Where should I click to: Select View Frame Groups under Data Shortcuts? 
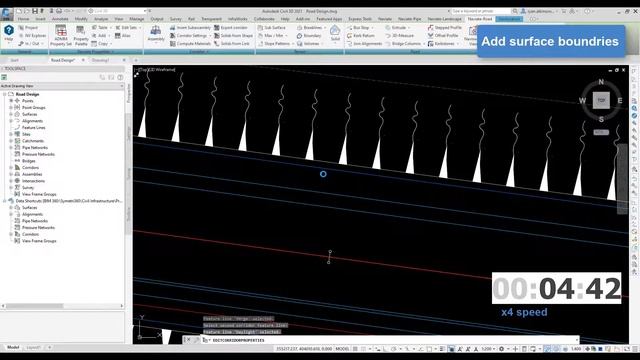coord(39,241)
